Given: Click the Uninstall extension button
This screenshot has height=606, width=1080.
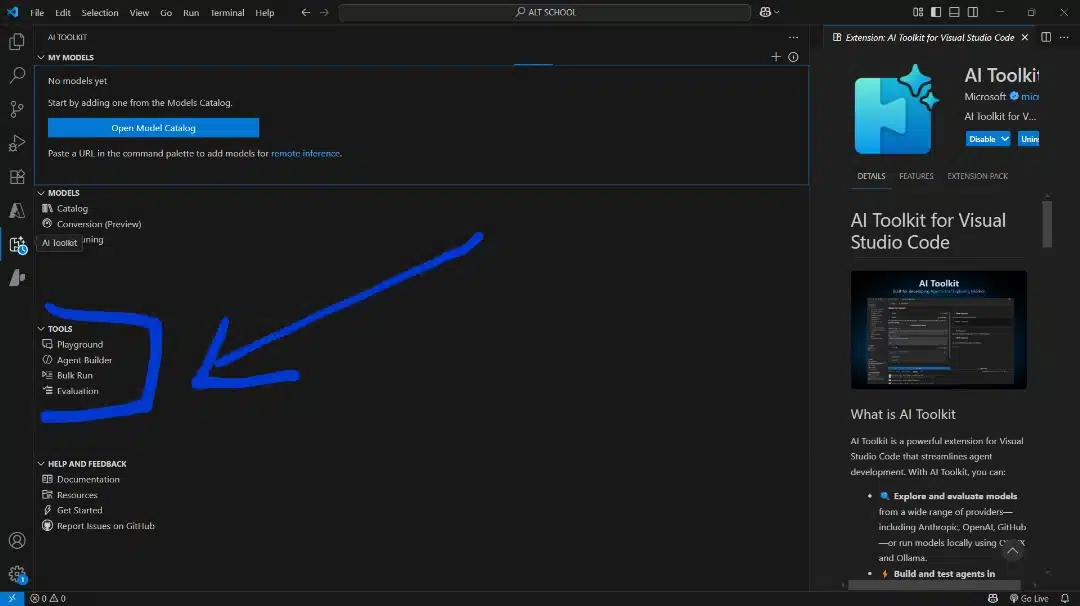Looking at the screenshot, I should coord(1029,139).
